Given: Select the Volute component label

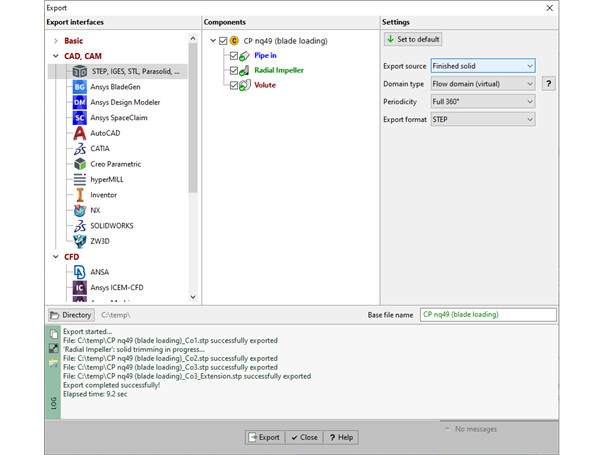Looking at the screenshot, I should click(x=265, y=85).
